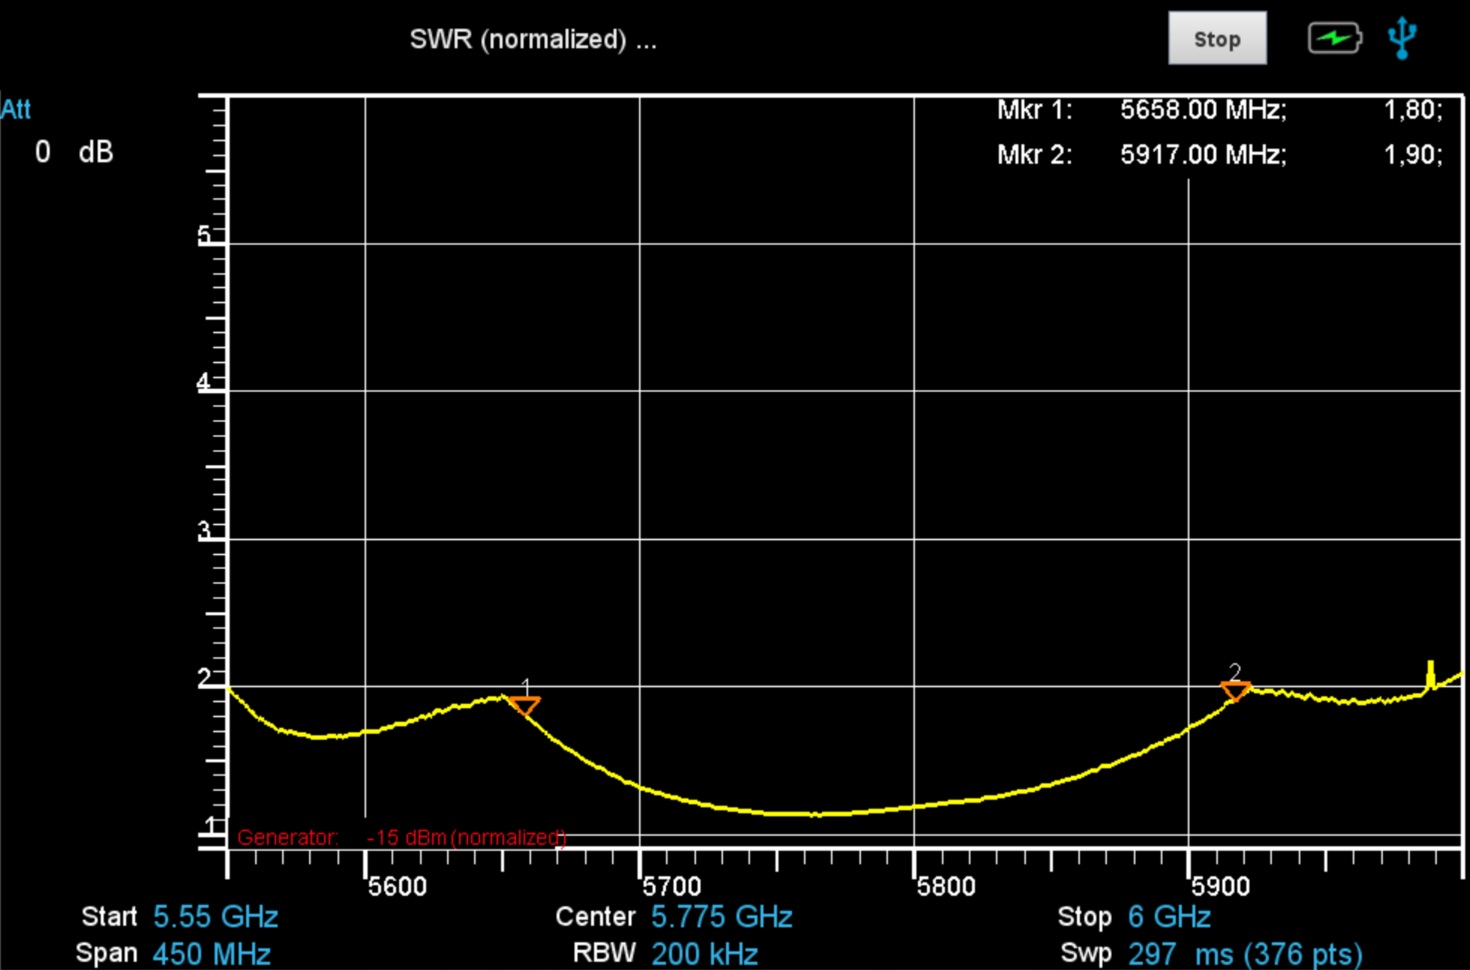Select the Mkr 1 SWR value 1,80
The image size is (1470, 970).
pyautogui.click(x=1411, y=110)
